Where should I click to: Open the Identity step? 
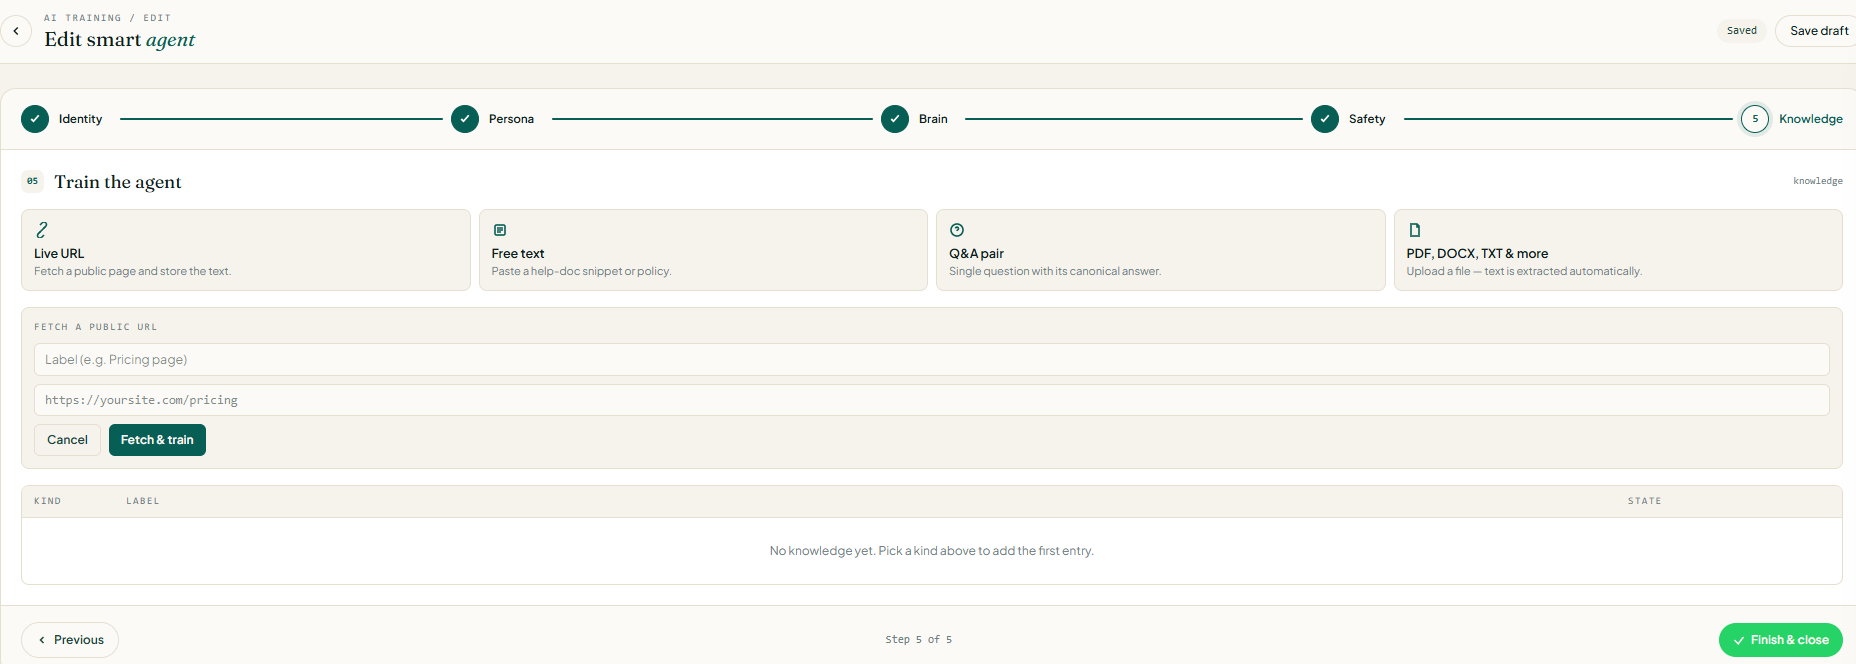[80, 119]
